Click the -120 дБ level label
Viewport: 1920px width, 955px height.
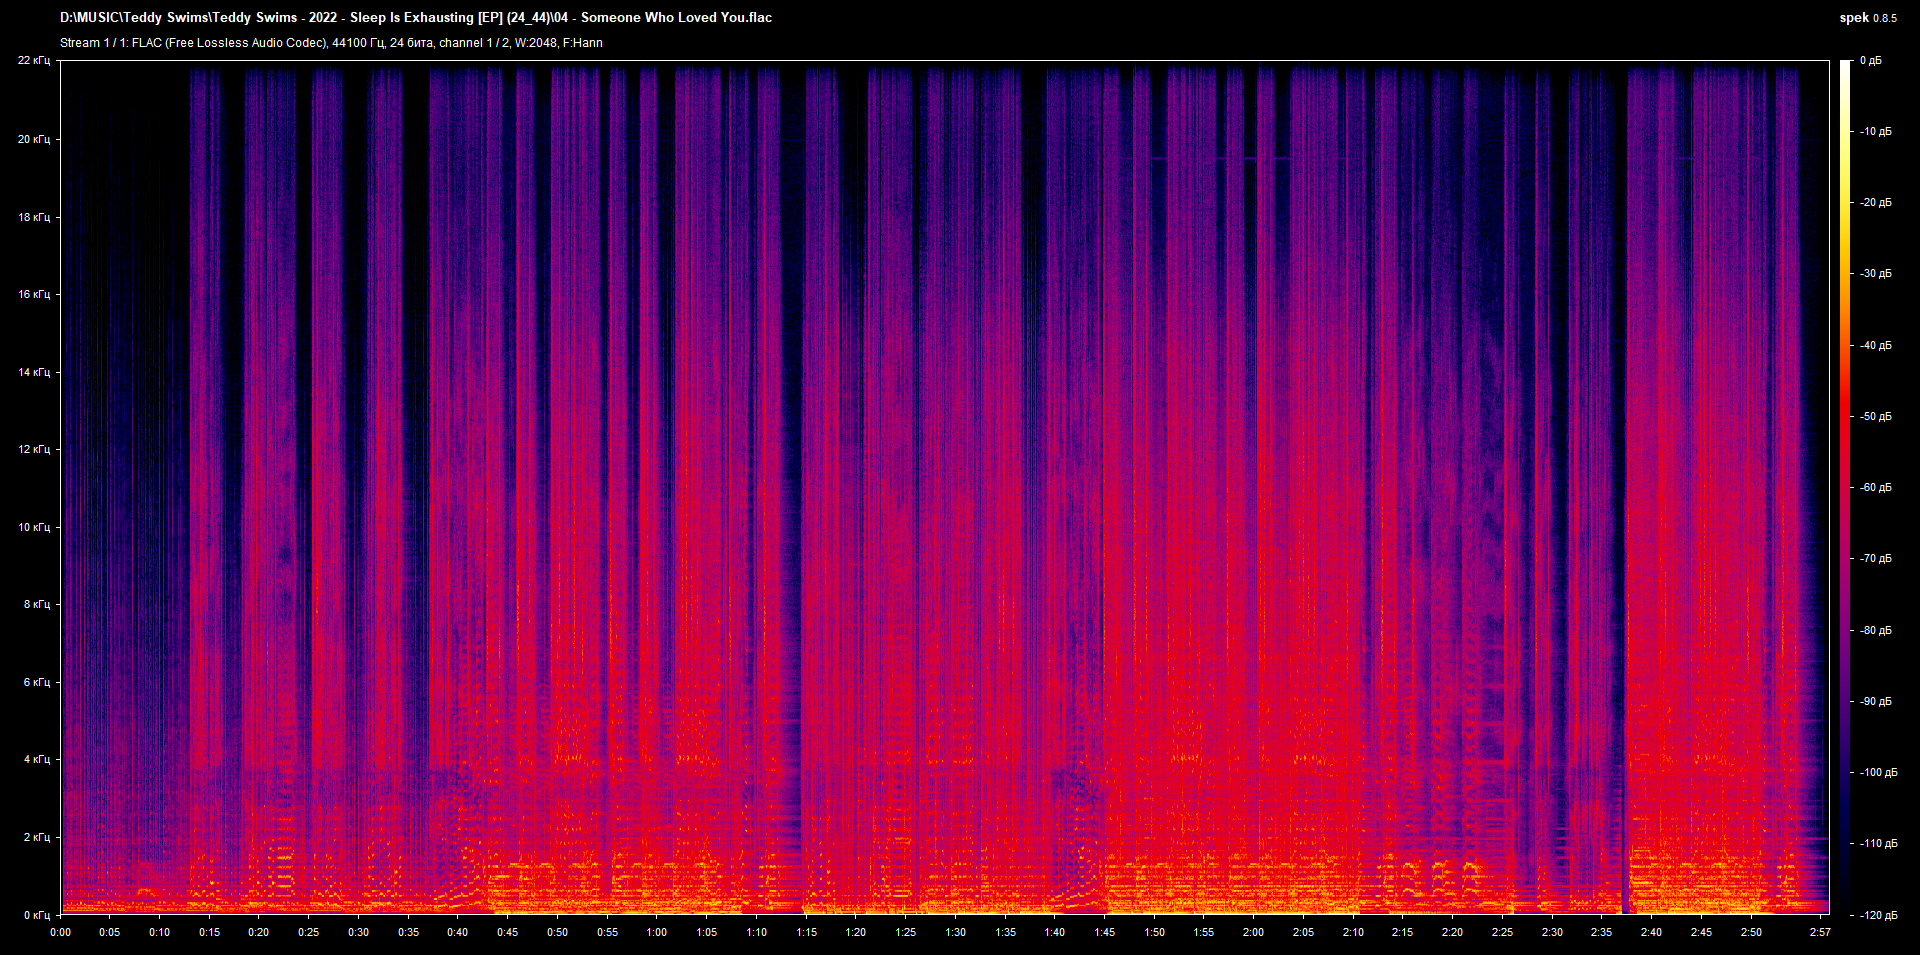[1879, 916]
